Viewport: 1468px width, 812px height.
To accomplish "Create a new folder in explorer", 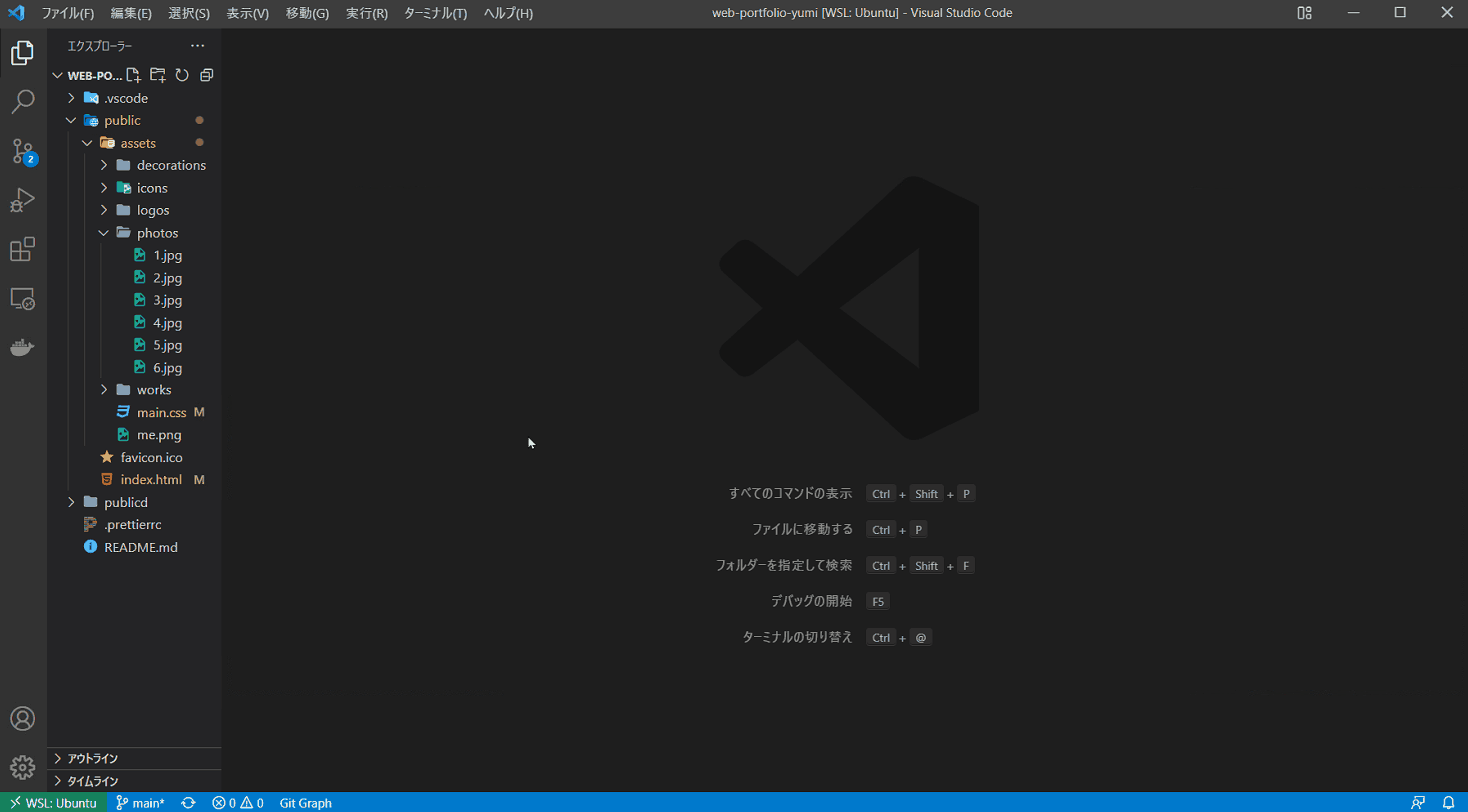I will point(158,75).
